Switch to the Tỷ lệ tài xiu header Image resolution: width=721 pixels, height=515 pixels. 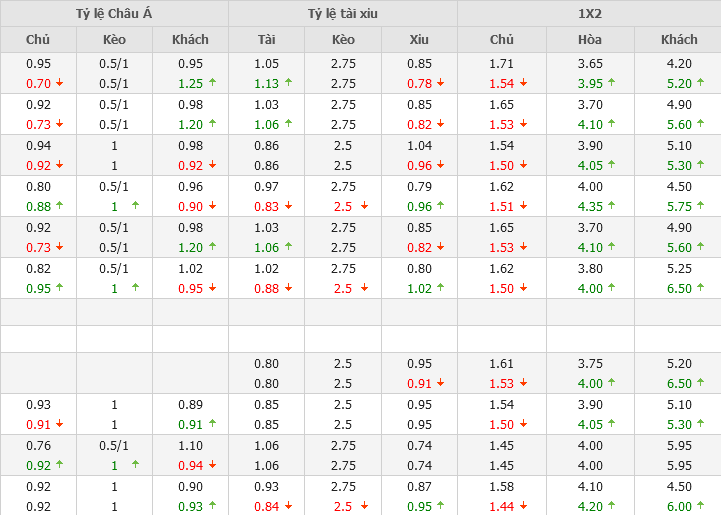click(343, 13)
